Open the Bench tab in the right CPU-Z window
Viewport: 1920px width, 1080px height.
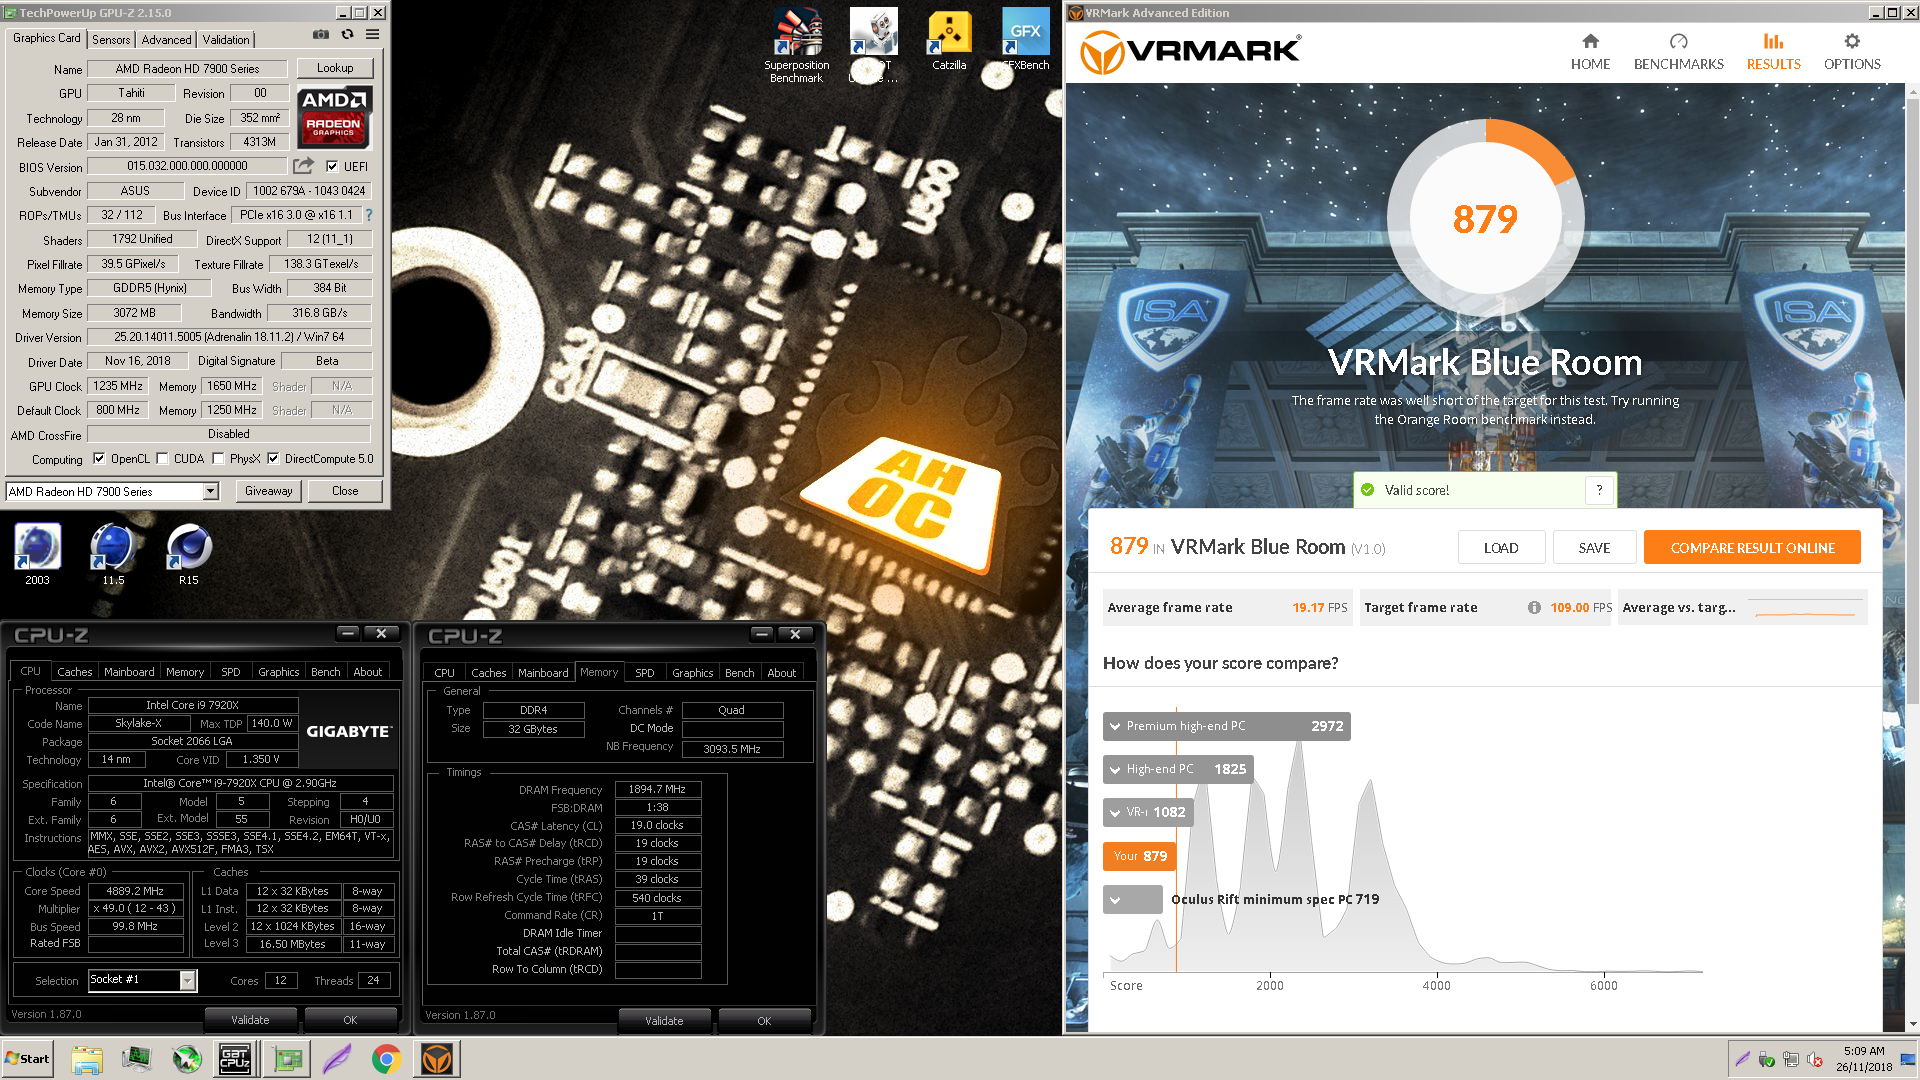click(x=739, y=673)
